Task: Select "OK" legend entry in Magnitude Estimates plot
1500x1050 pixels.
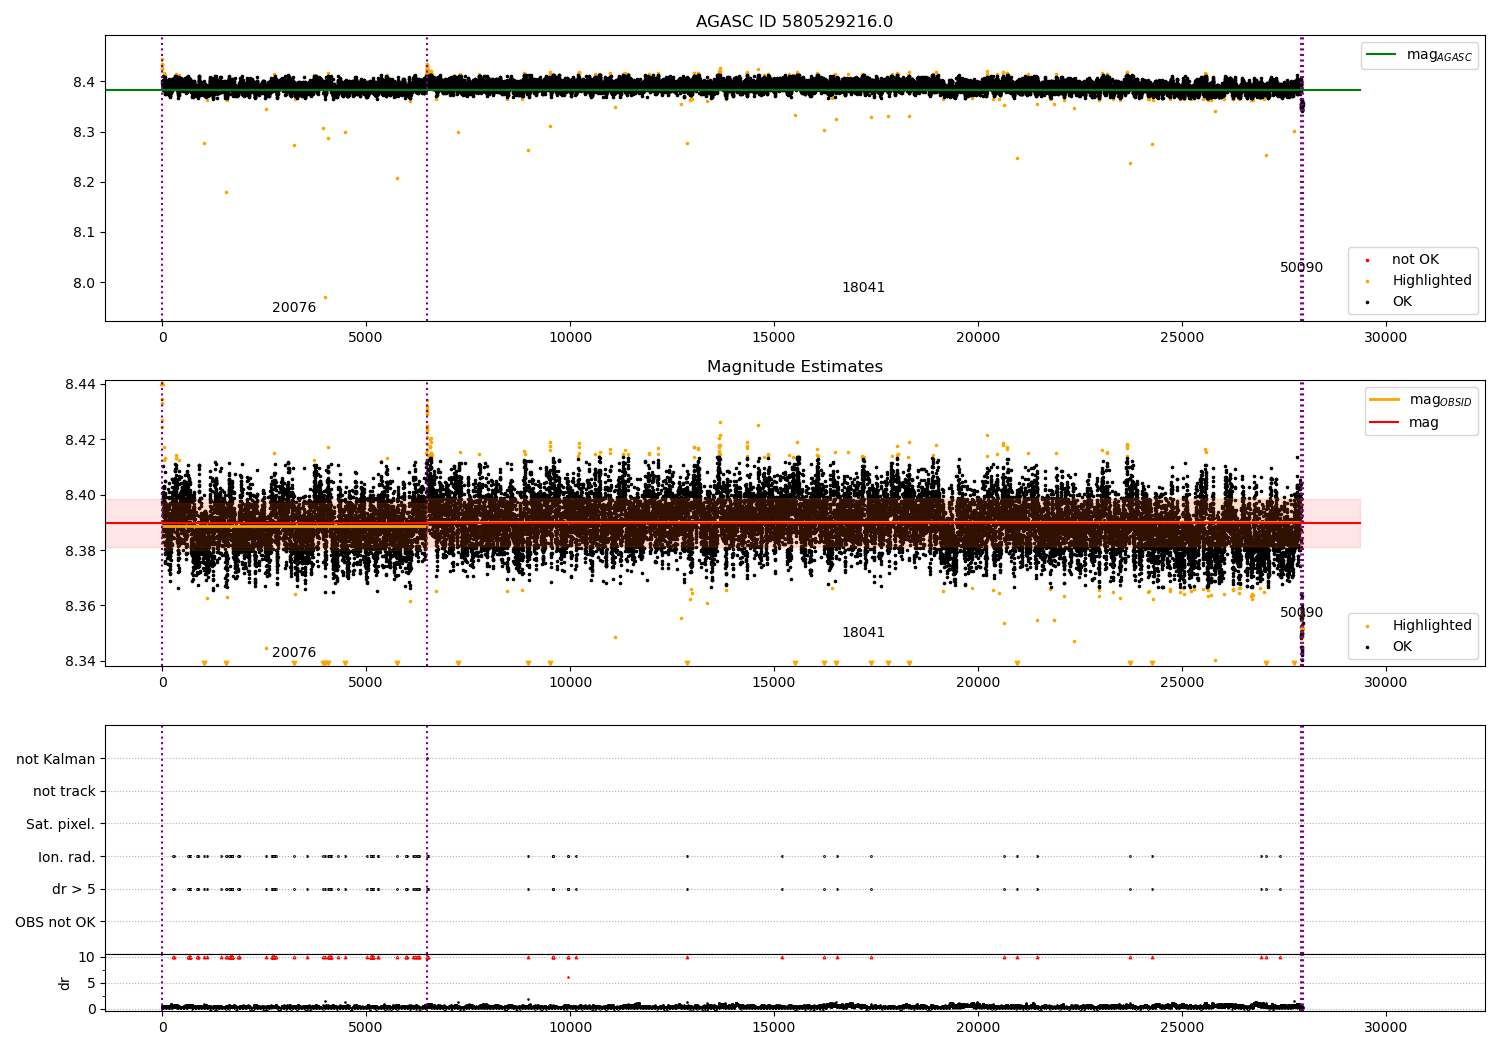Action: [x=1386, y=647]
